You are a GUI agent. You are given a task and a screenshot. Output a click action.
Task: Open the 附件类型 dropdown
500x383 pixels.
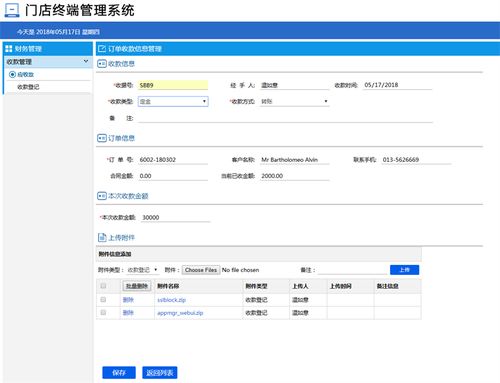[142, 270]
